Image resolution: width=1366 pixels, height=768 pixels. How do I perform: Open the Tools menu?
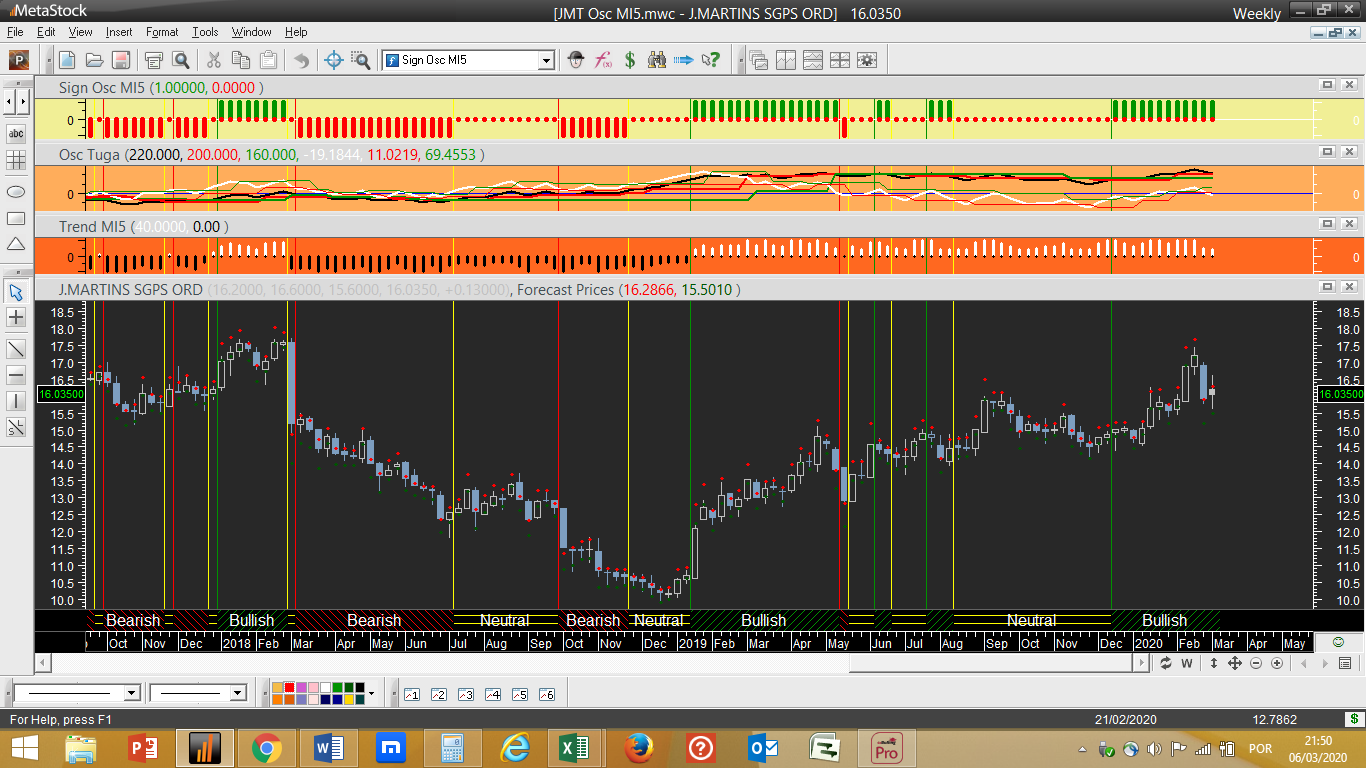click(x=205, y=32)
